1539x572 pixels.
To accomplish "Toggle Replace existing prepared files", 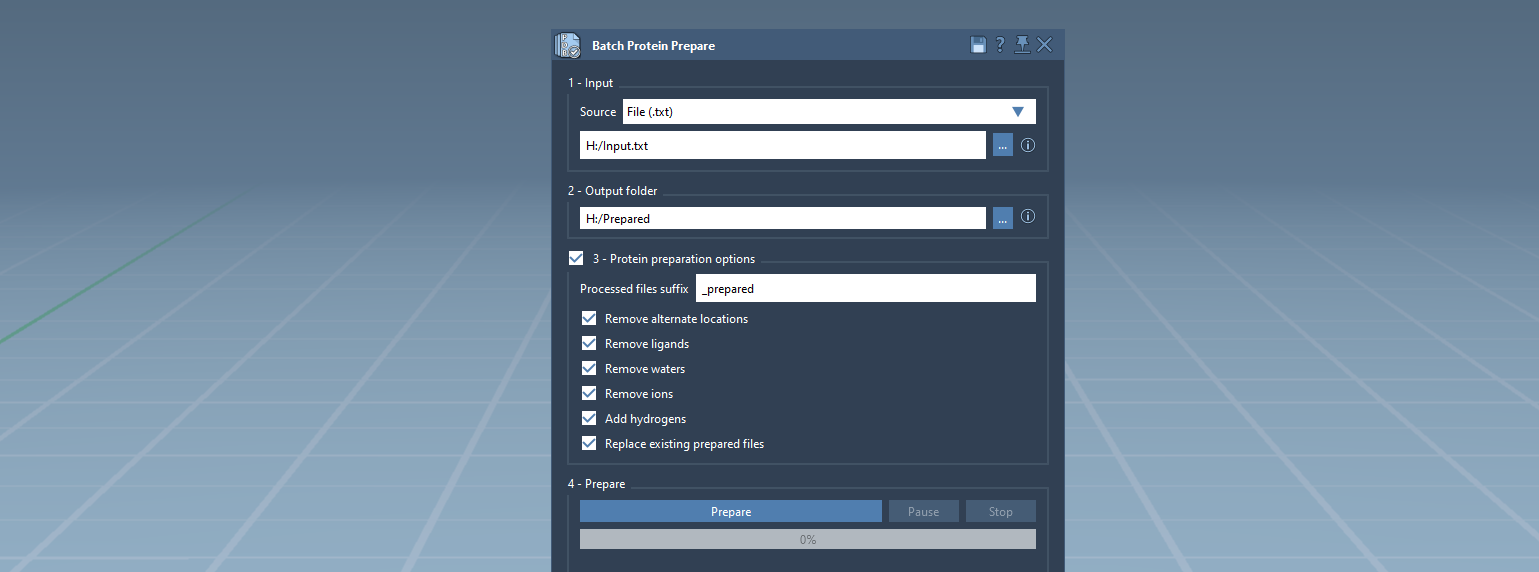I will (589, 444).
